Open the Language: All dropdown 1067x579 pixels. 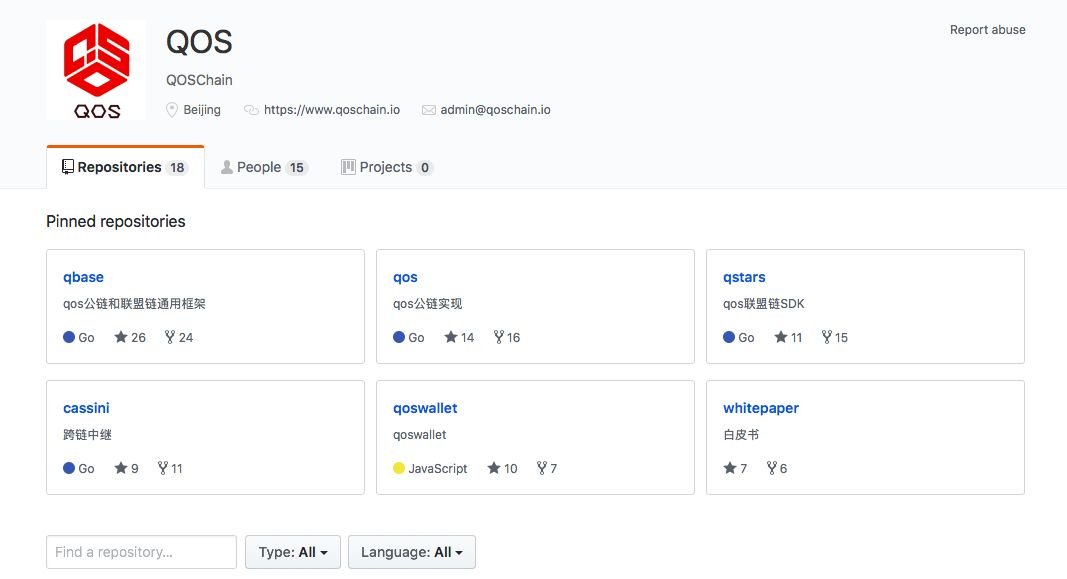tap(412, 552)
